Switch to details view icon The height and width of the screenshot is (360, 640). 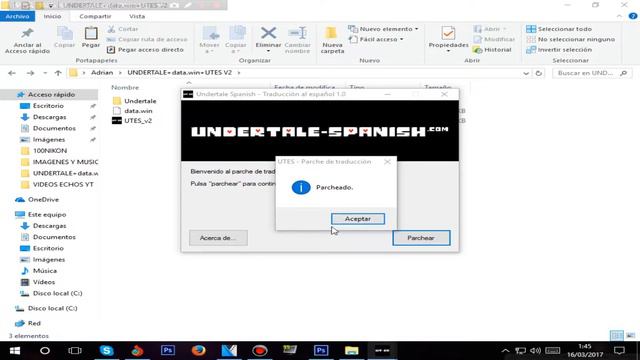[x=617, y=336]
